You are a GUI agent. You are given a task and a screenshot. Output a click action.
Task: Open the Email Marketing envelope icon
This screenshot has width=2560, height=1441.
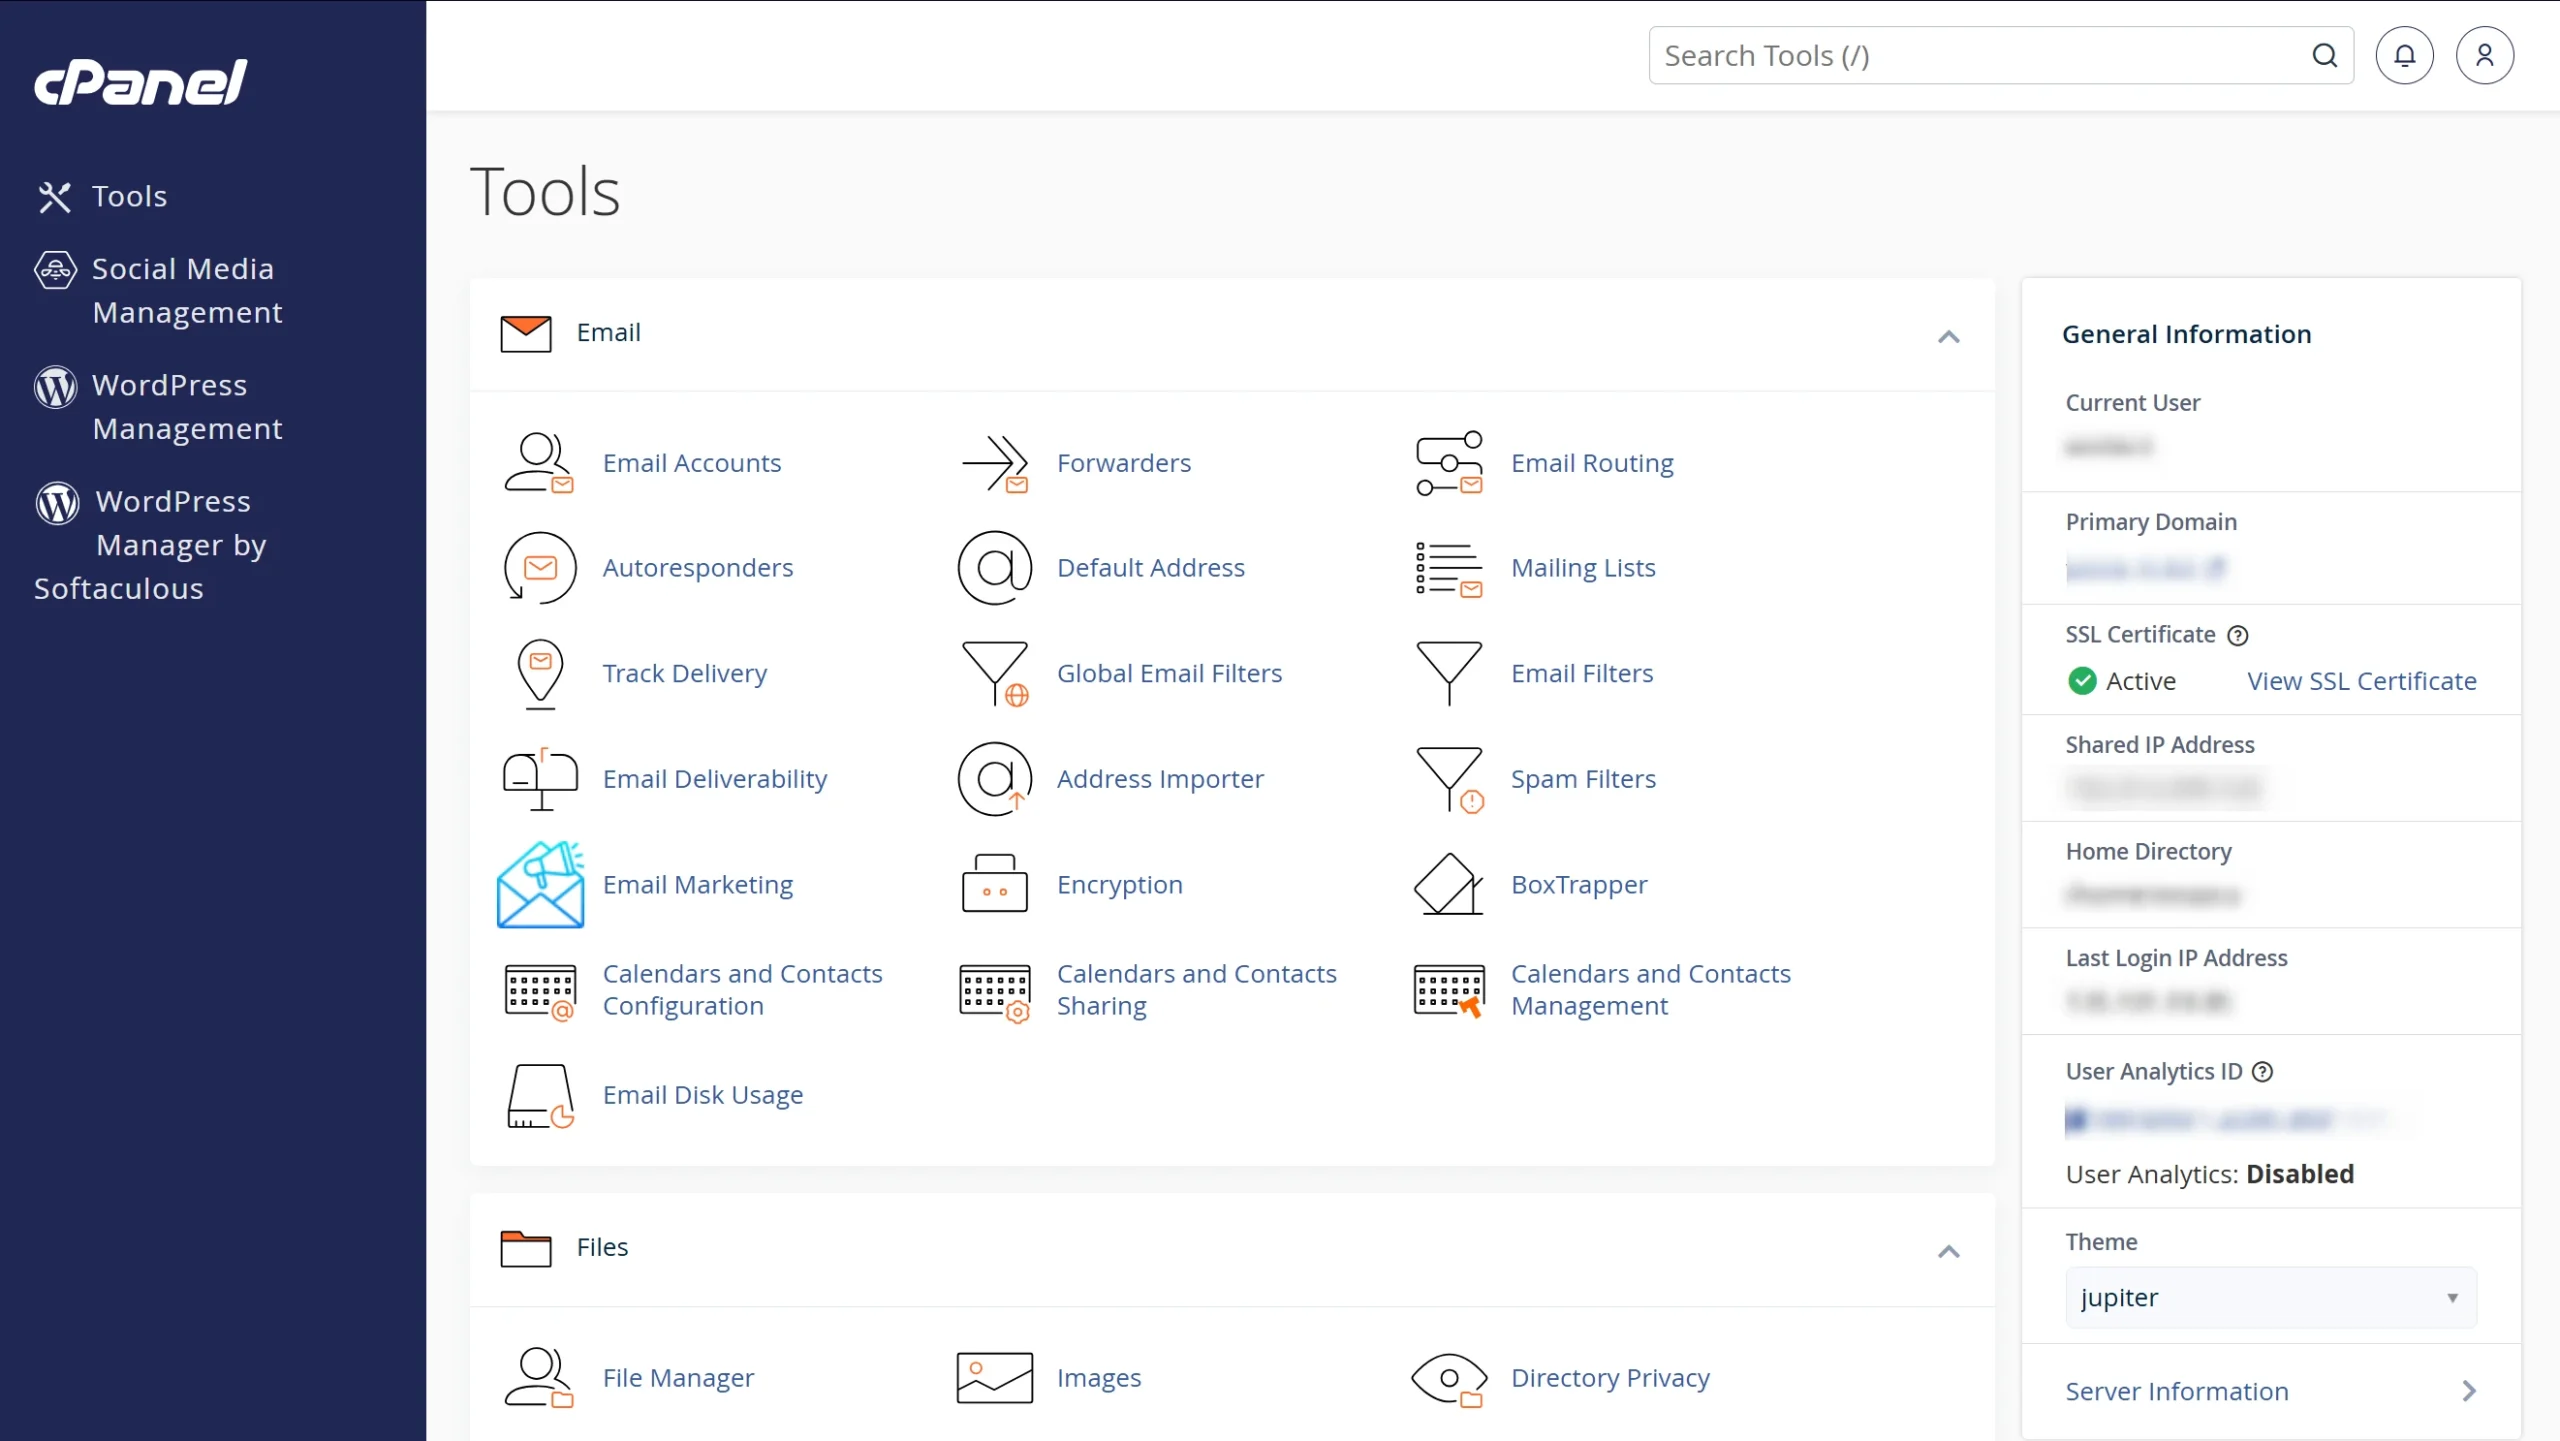pyautogui.click(x=540, y=885)
